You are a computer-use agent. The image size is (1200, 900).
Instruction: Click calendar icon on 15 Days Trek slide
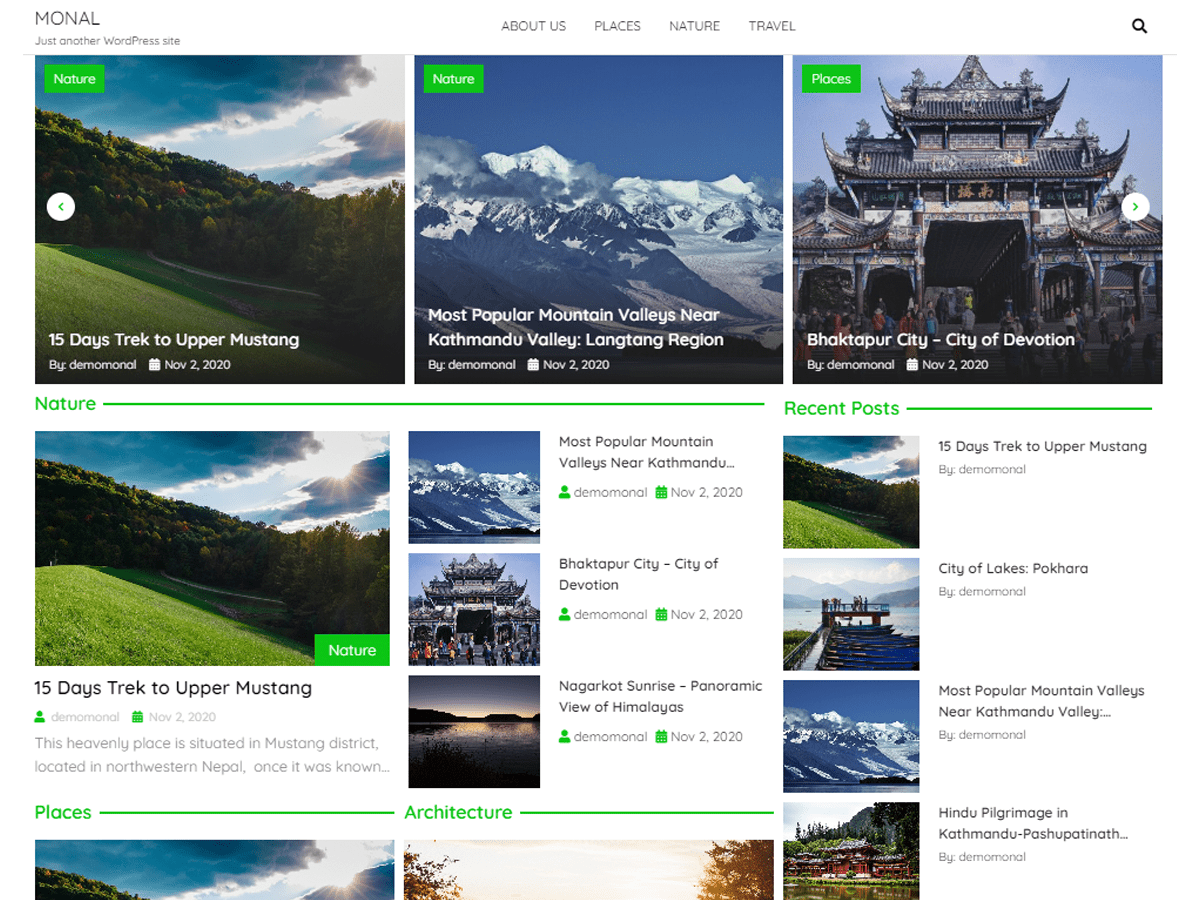point(154,365)
